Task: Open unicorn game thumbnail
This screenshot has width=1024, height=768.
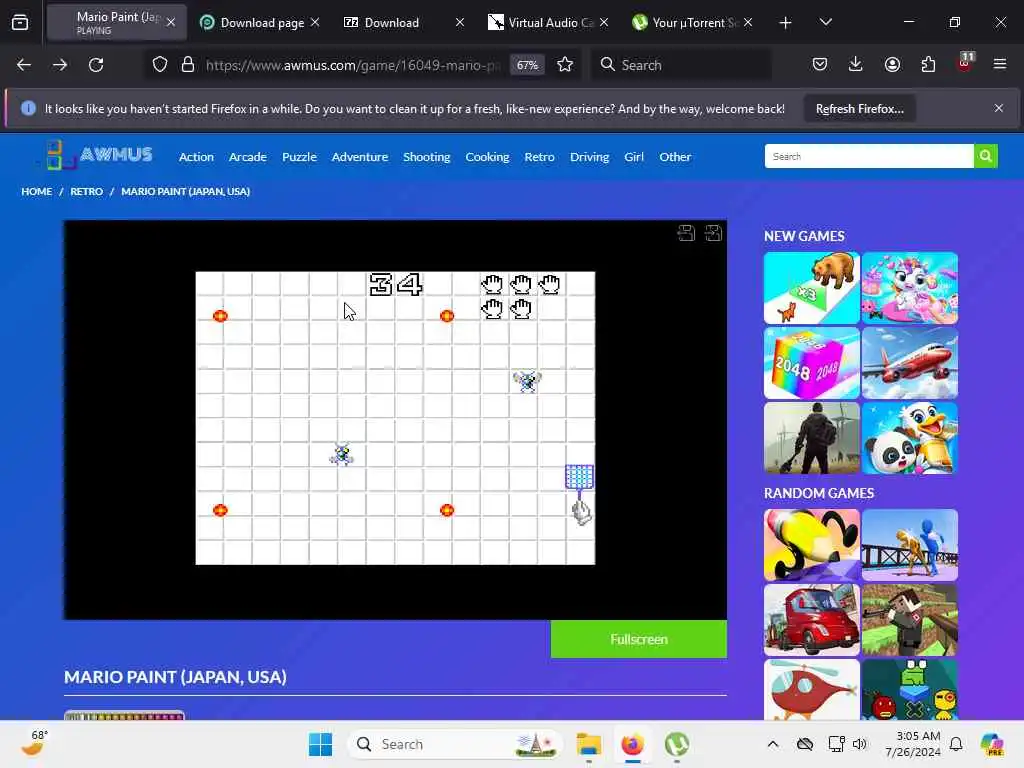Action: pos(910,288)
